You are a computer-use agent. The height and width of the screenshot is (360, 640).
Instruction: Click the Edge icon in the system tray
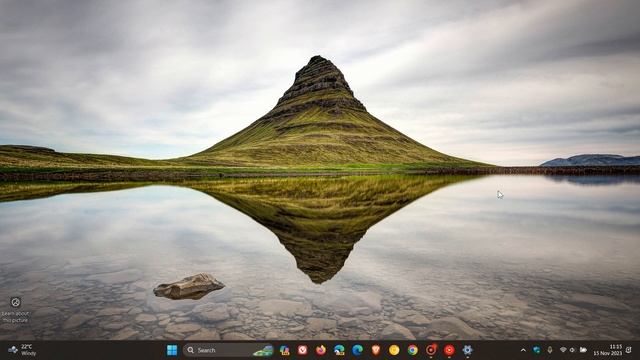point(536,350)
